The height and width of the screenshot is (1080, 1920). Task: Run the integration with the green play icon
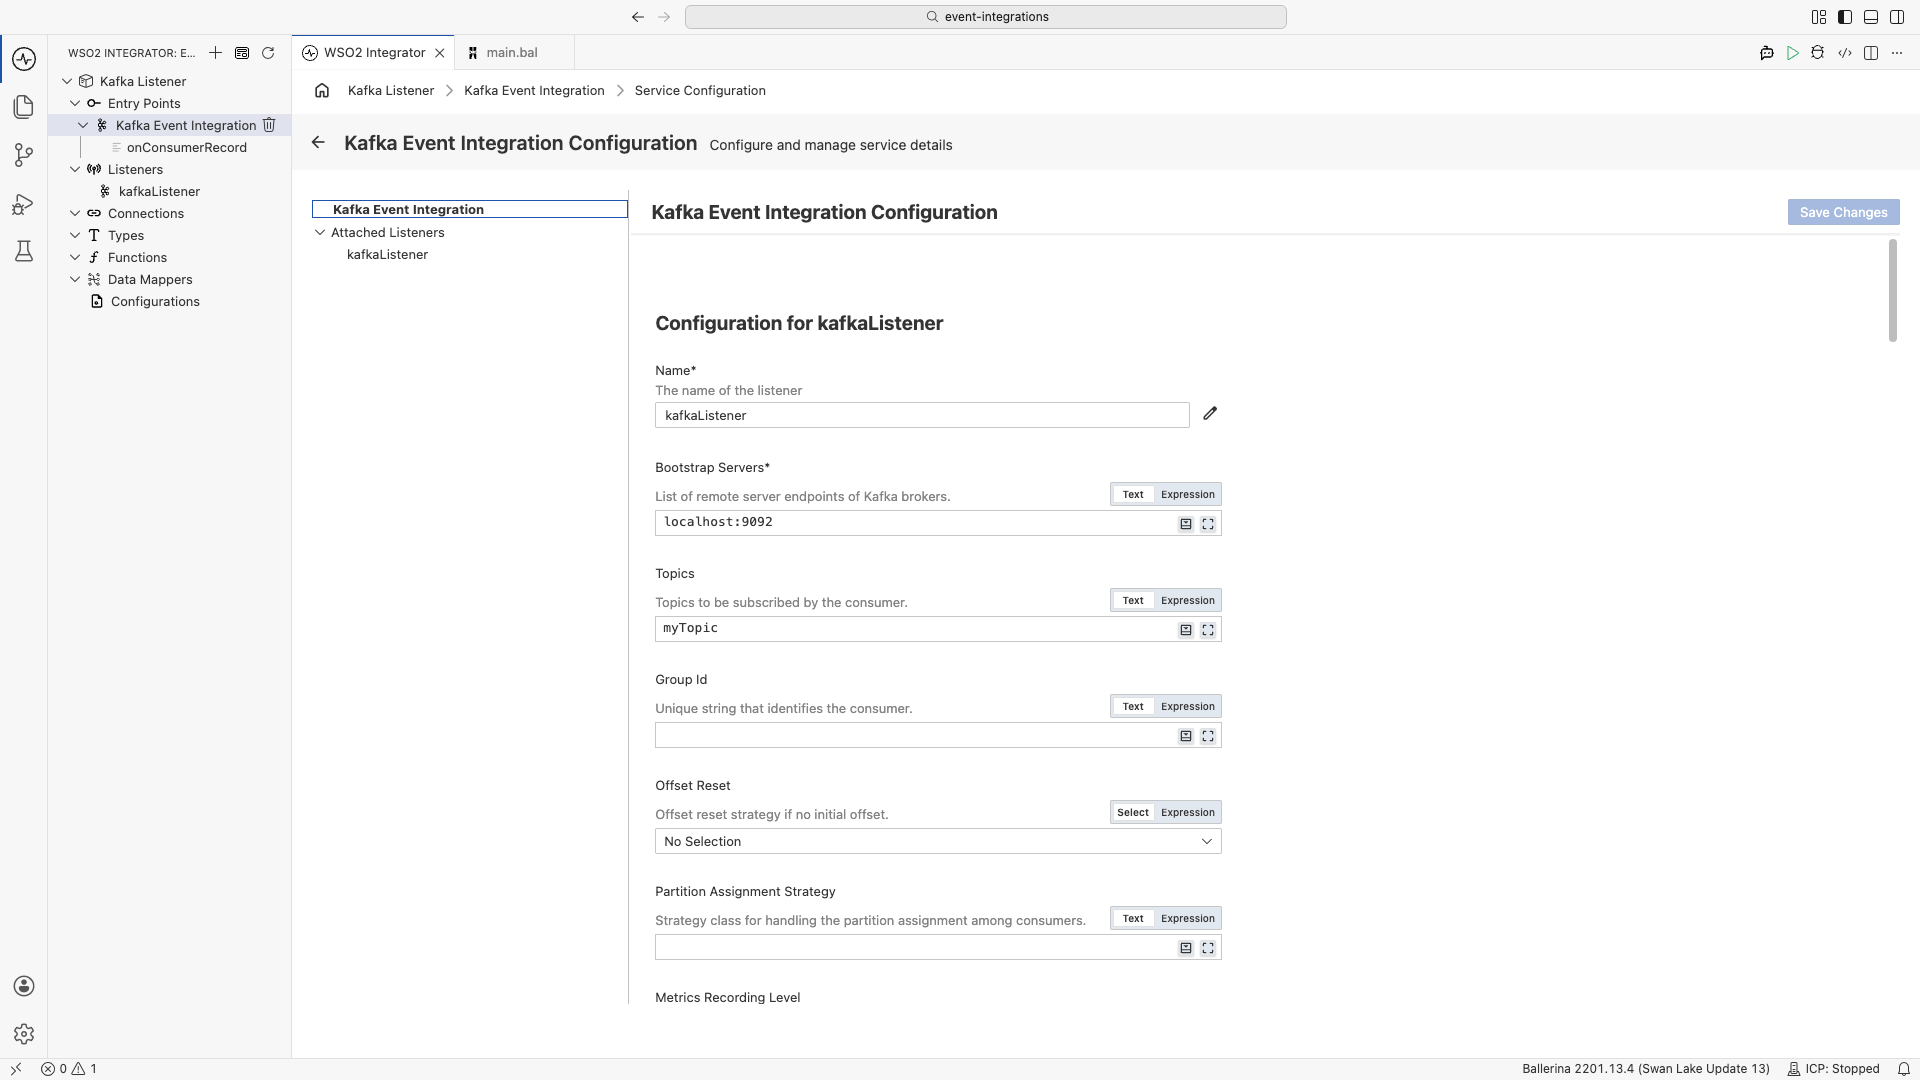point(1793,53)
